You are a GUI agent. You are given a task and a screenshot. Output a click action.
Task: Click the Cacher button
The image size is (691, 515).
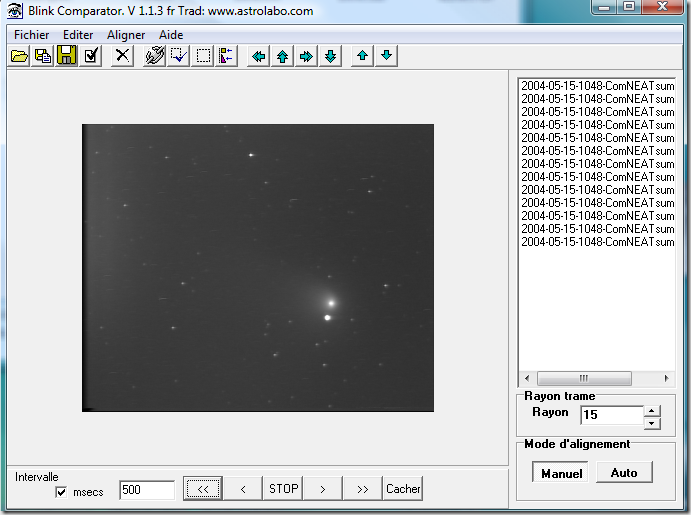click(403, 488)
